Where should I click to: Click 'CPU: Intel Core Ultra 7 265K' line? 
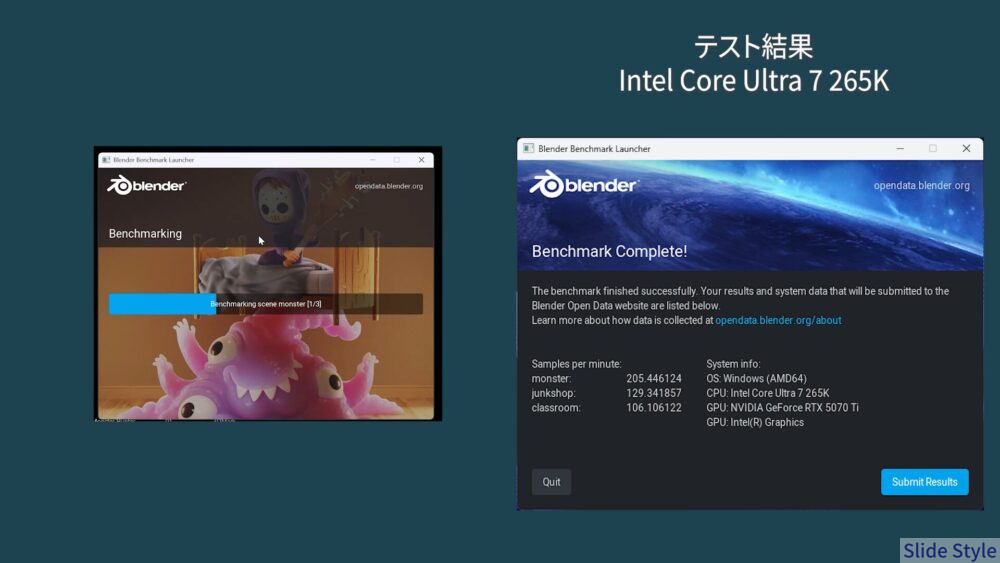[768, 393]
